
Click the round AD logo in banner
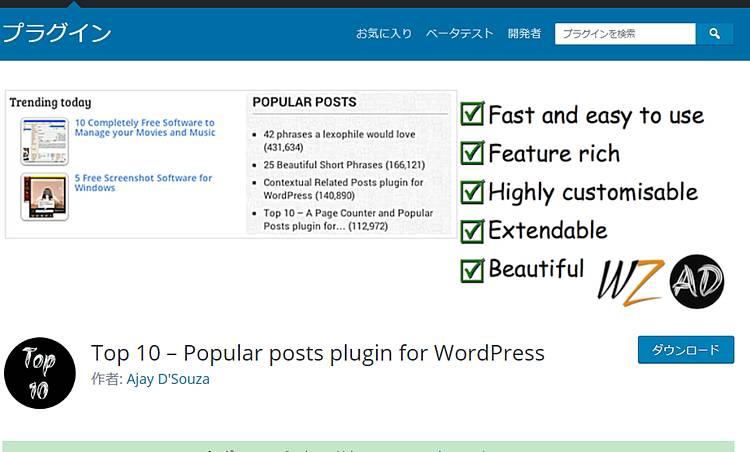[697, 281]
